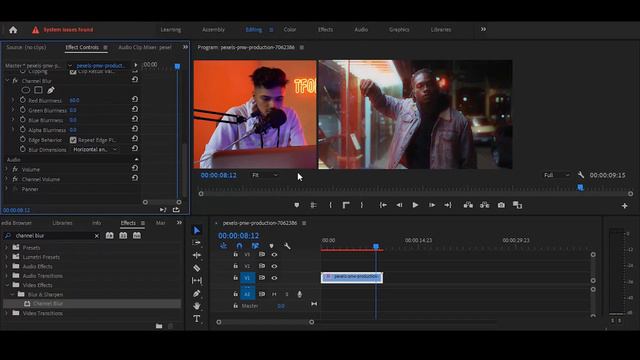Screen dimensions: 640x360
Task: Reset the Blur Dimensions parameter
Action: (135, 149)
